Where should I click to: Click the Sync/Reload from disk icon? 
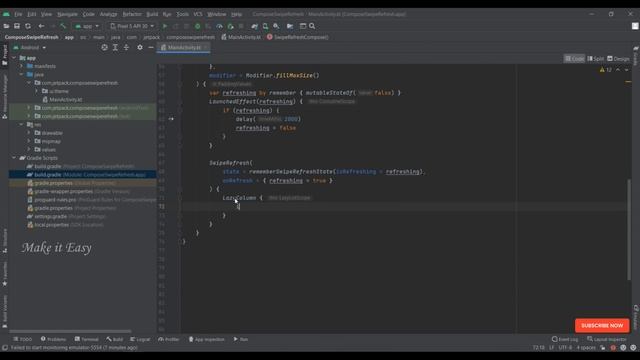point(28,26)
